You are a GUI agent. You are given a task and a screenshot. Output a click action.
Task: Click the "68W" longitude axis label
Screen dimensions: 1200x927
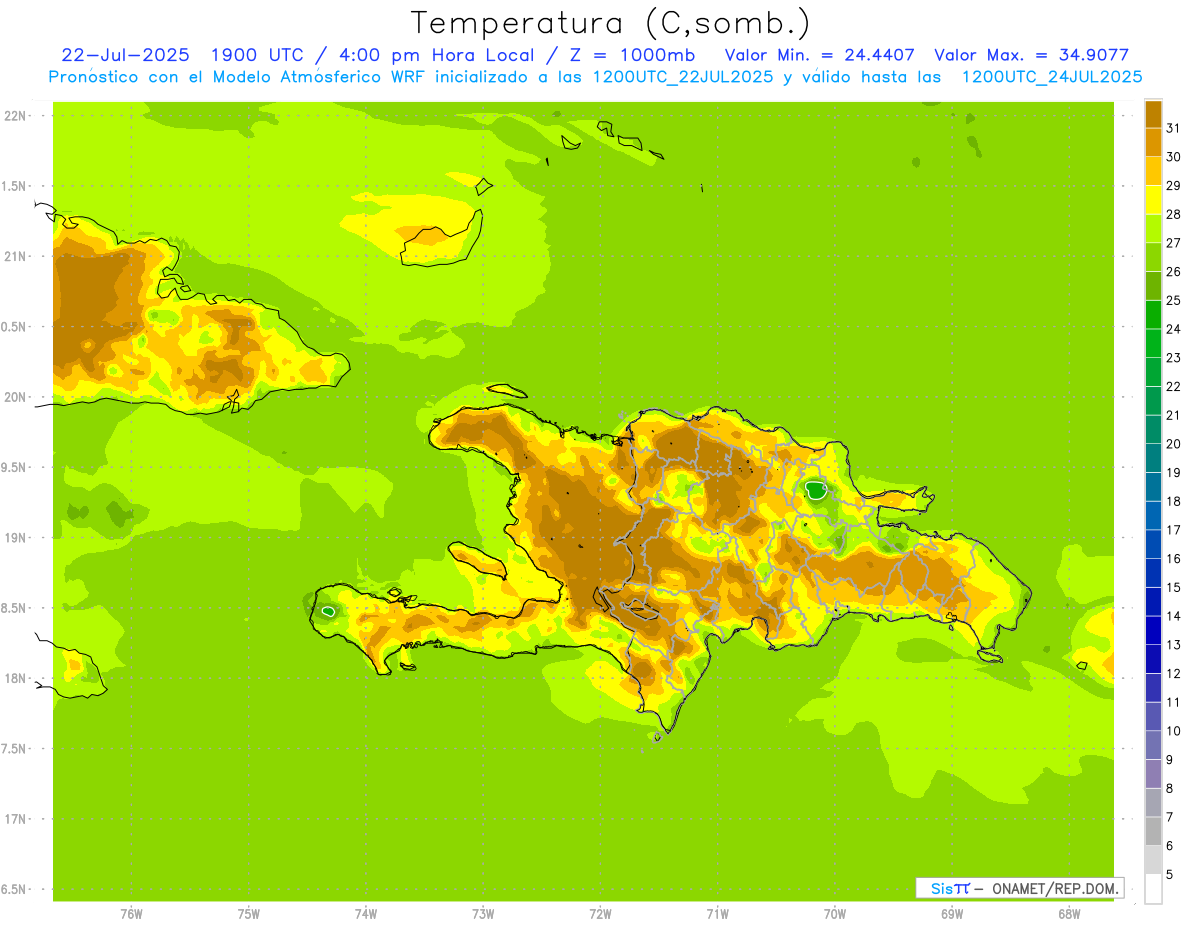click(1069, 914)
